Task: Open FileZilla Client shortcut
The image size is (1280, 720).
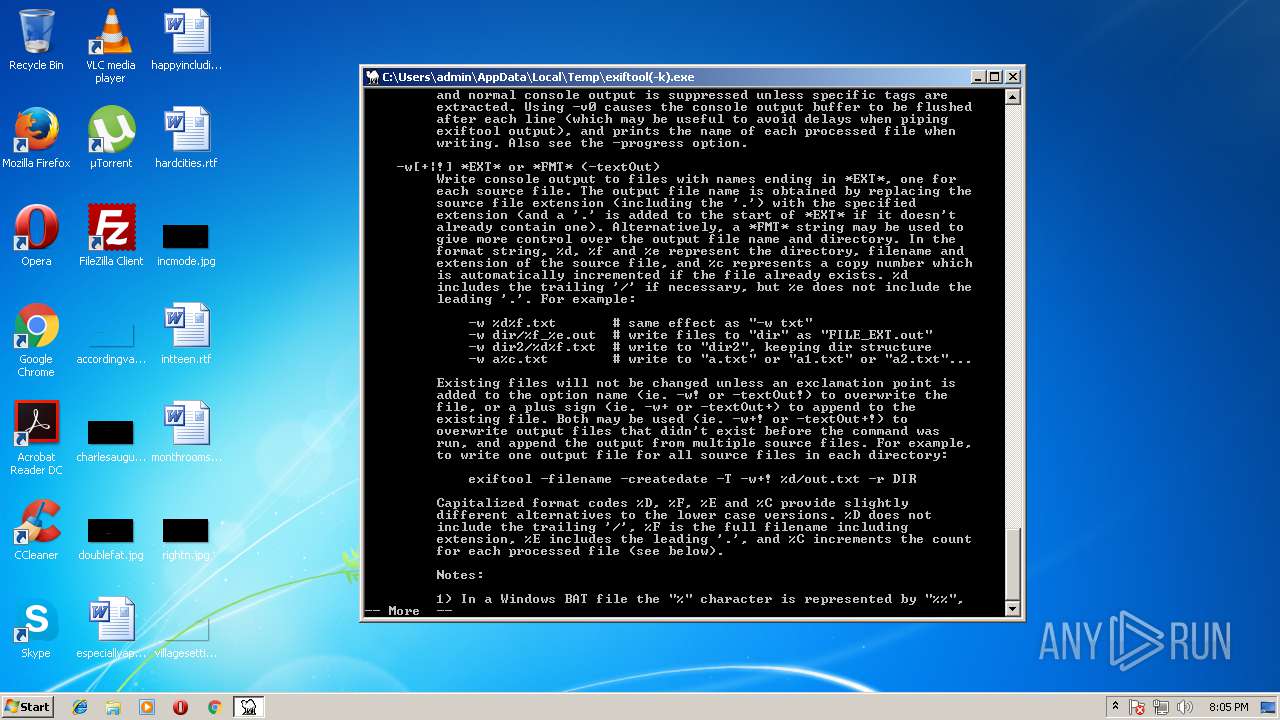Action: 111,236
